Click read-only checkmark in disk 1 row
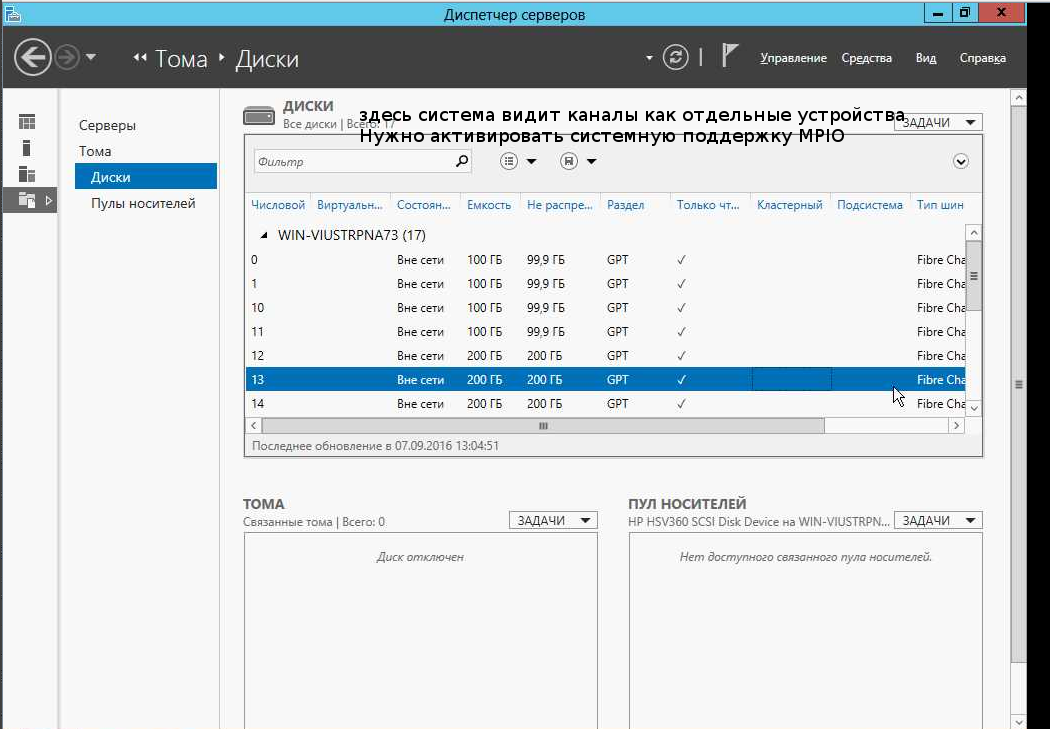The image size is (1050, 729). click(681, 284)
